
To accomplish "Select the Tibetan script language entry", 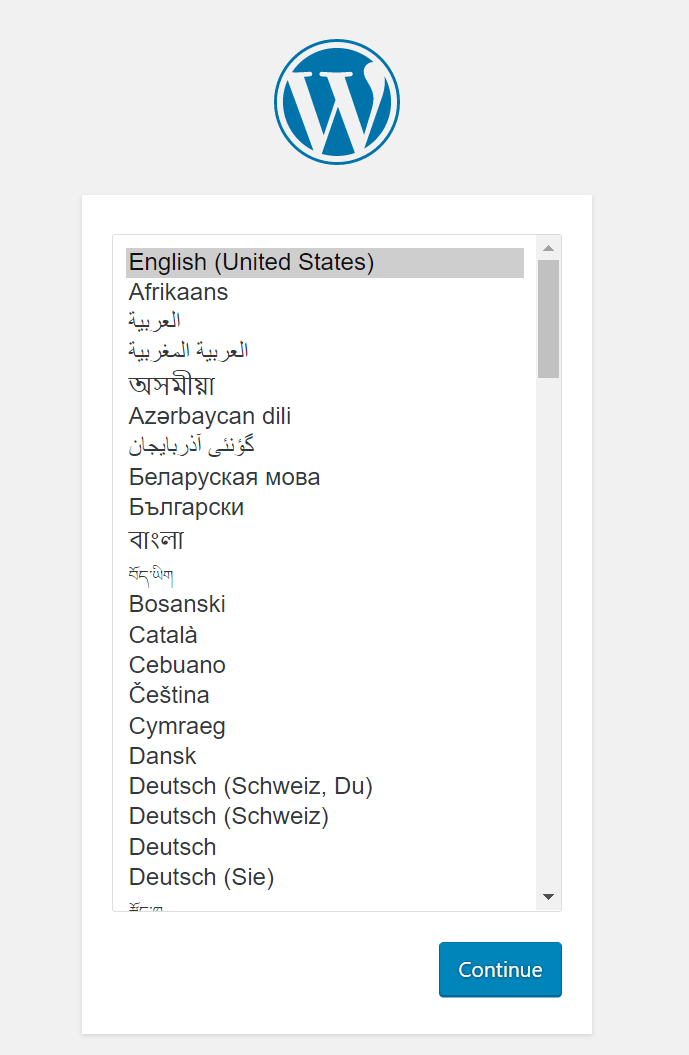I will [325, 574].
